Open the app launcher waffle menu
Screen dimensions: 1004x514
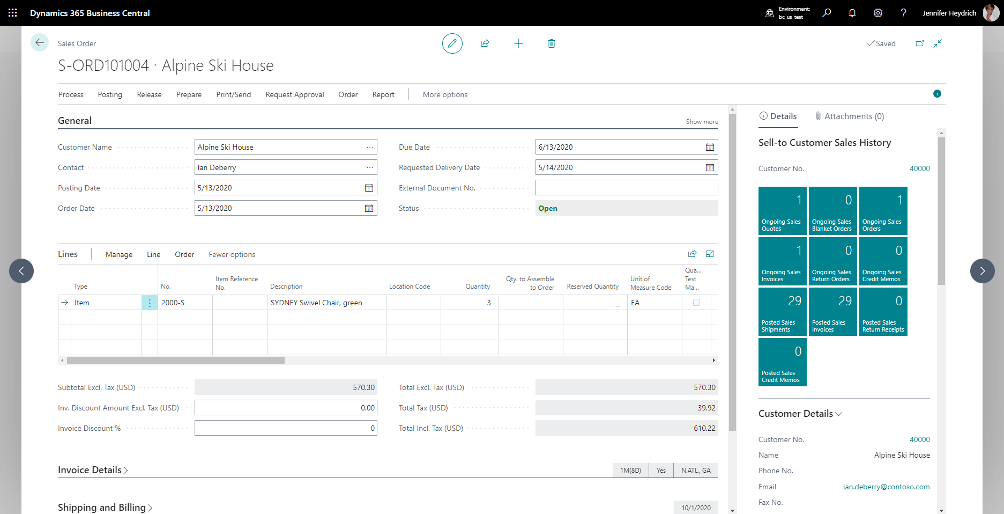(13, 13)
